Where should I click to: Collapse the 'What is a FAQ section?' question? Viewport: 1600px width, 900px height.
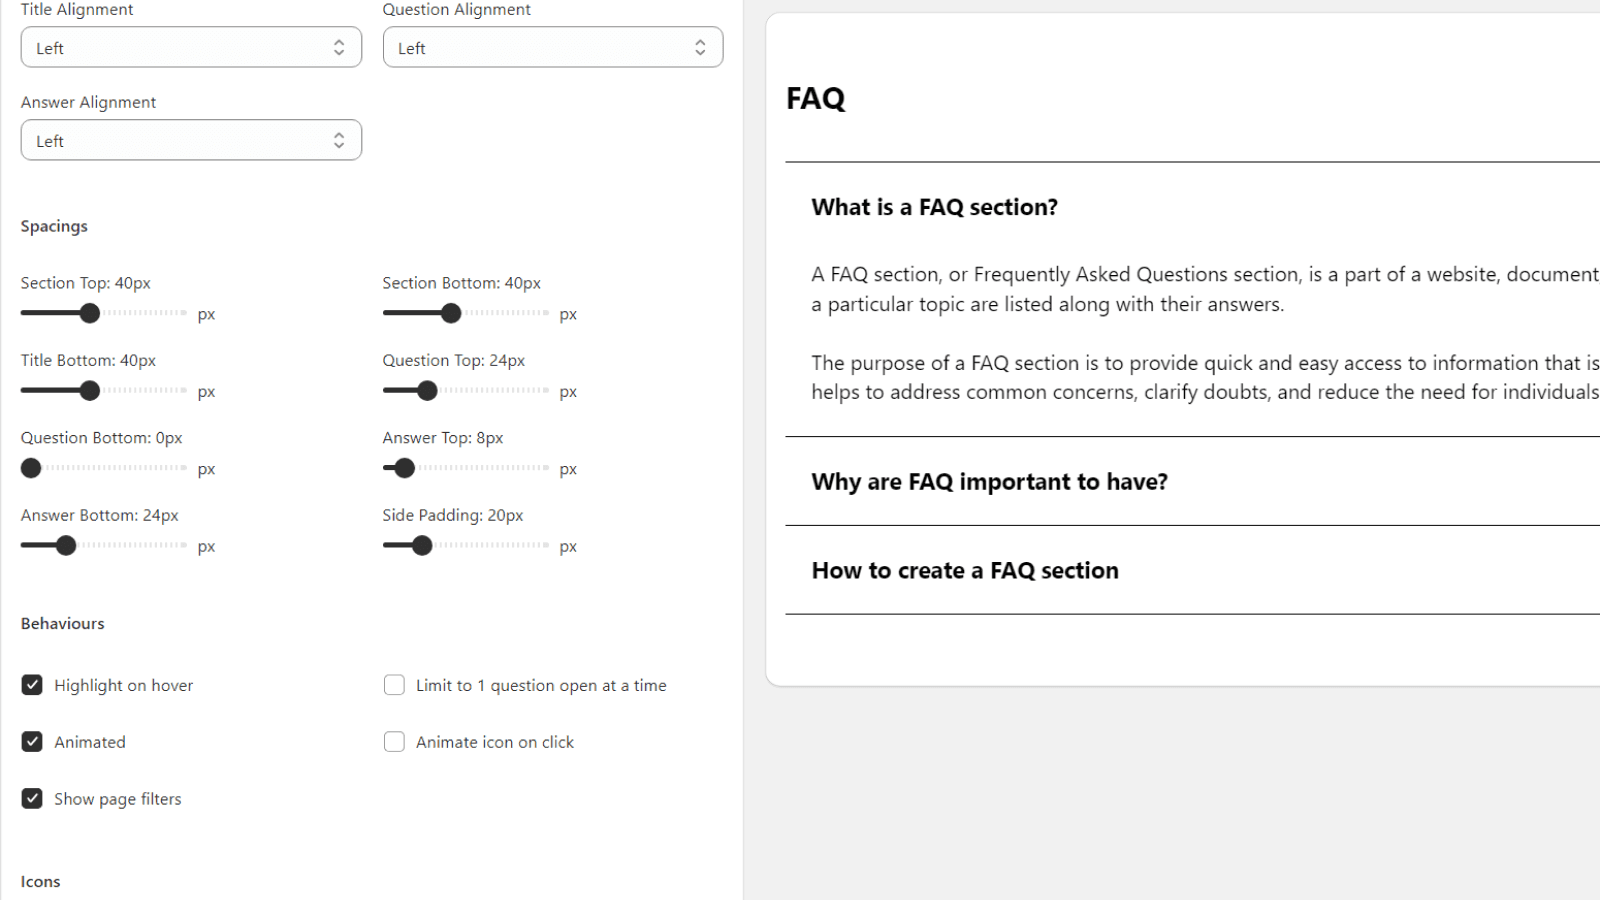pyautogui.click(x=934, y=207)
